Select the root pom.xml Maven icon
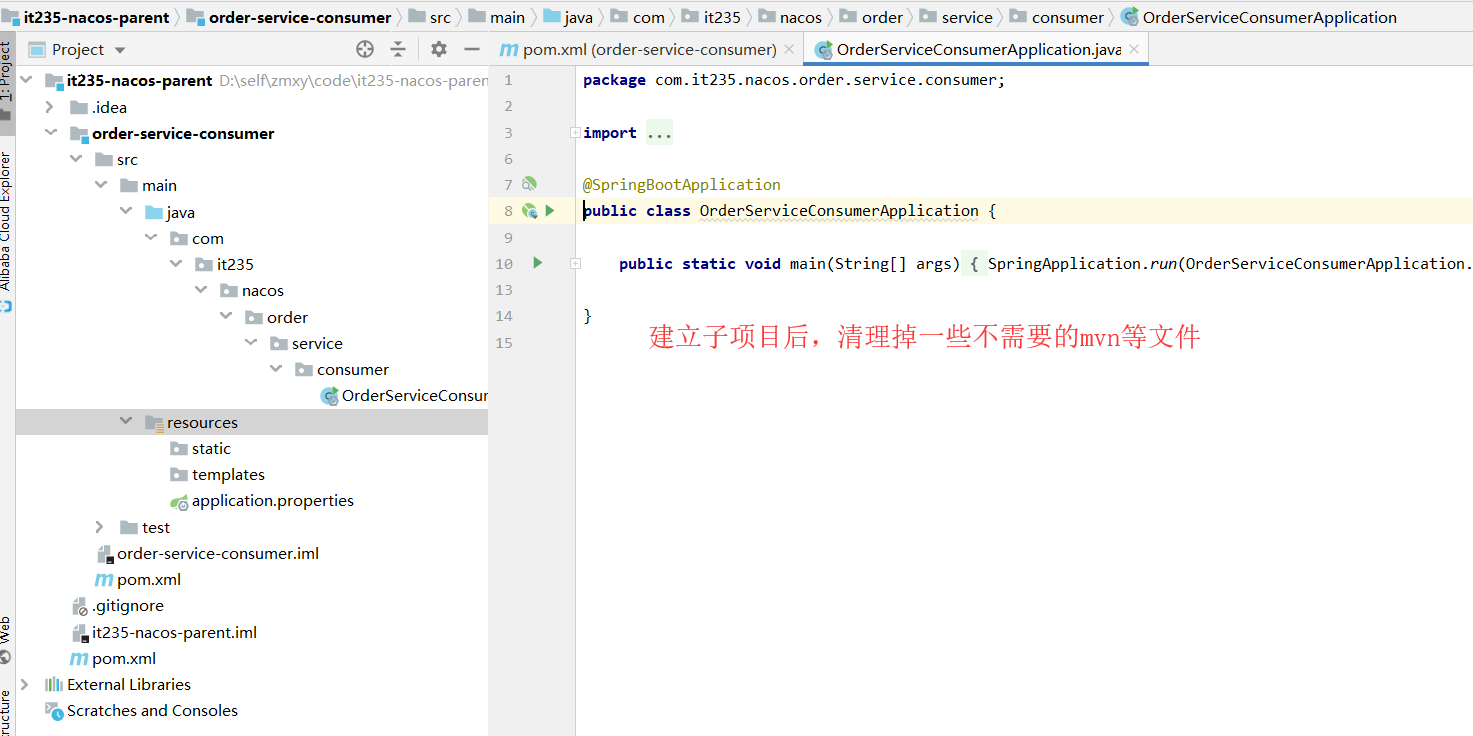Screen dimensions: 1473x736 (x=79, y=658)
